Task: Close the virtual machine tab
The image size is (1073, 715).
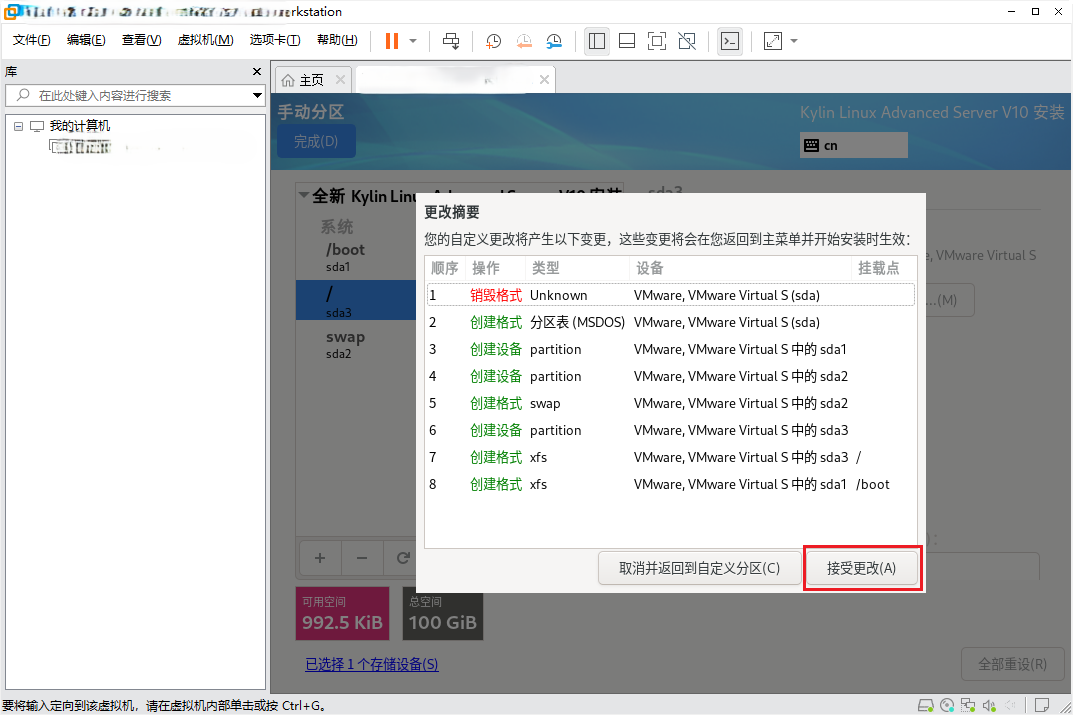Action: click(x=545, y=80)
